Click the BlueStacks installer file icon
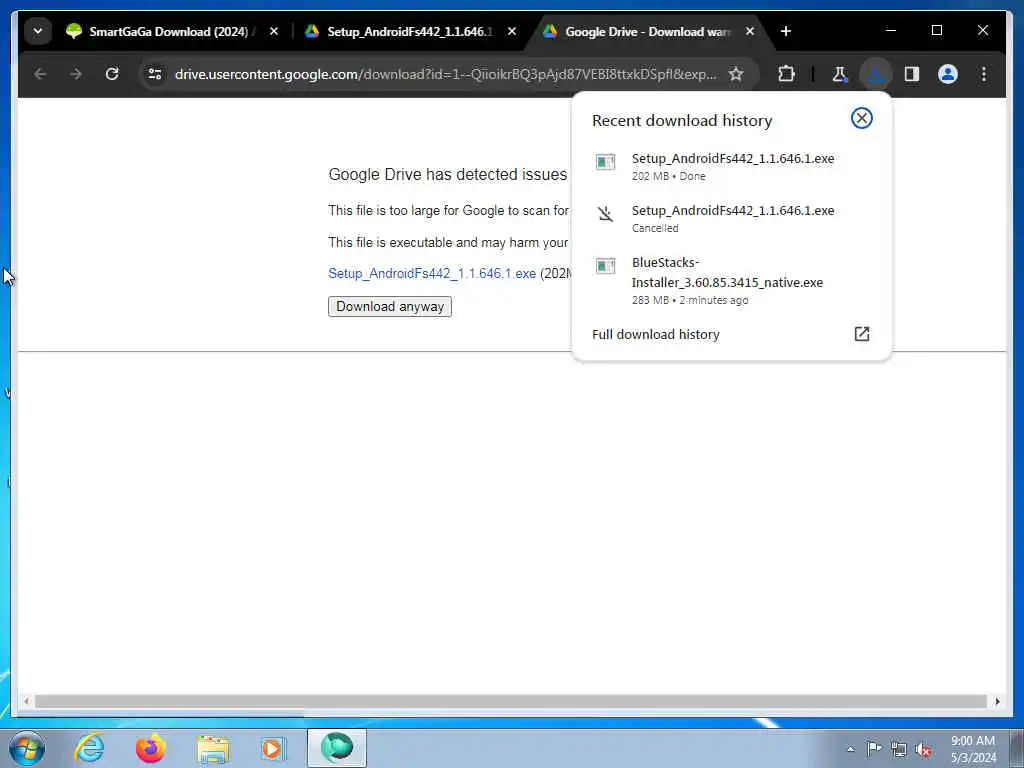The width and height of the screenshot is (1024, 768). [x=605, y=266]
